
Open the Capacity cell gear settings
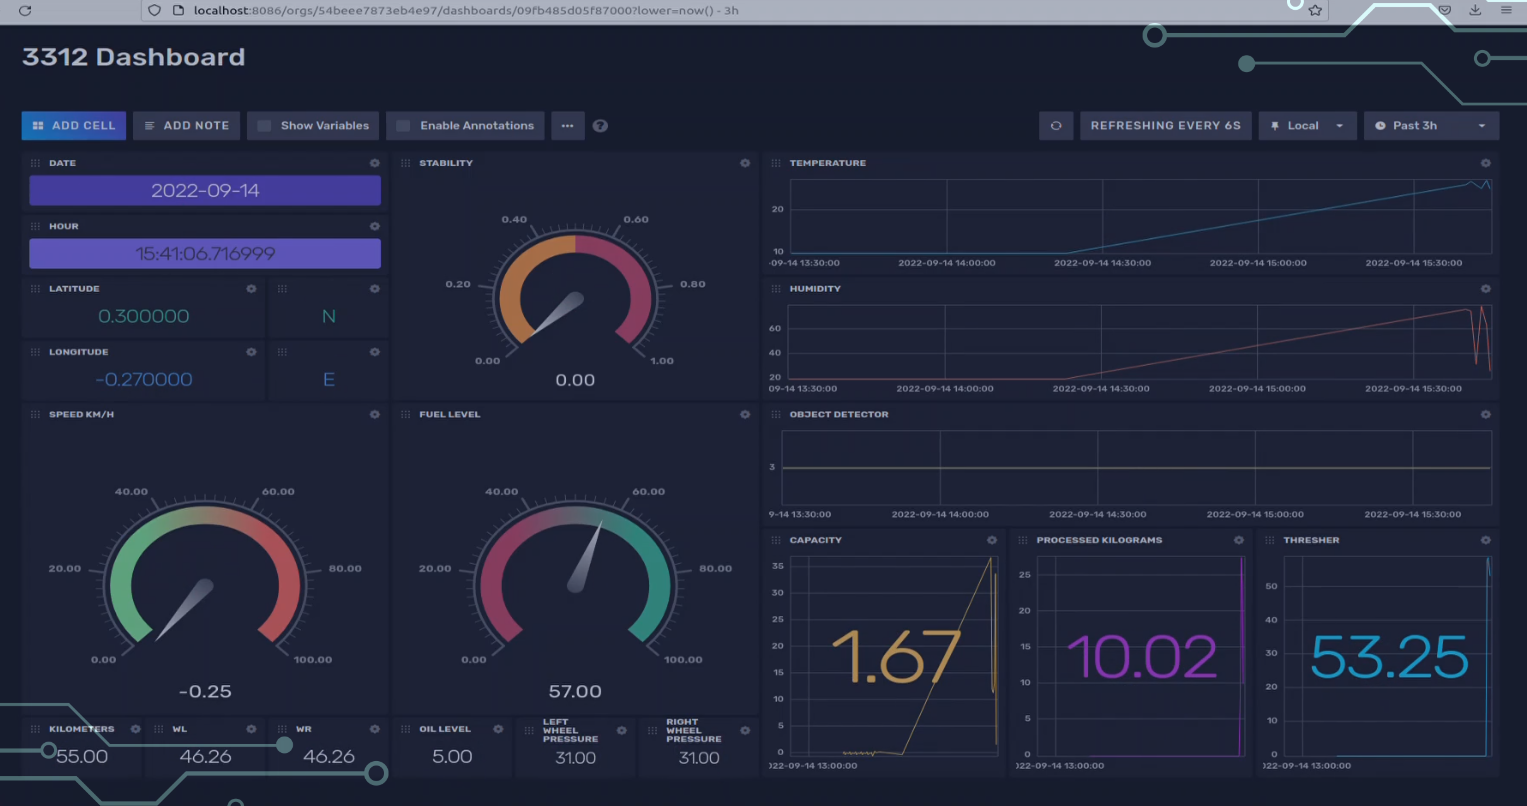[x=991, y=540]
